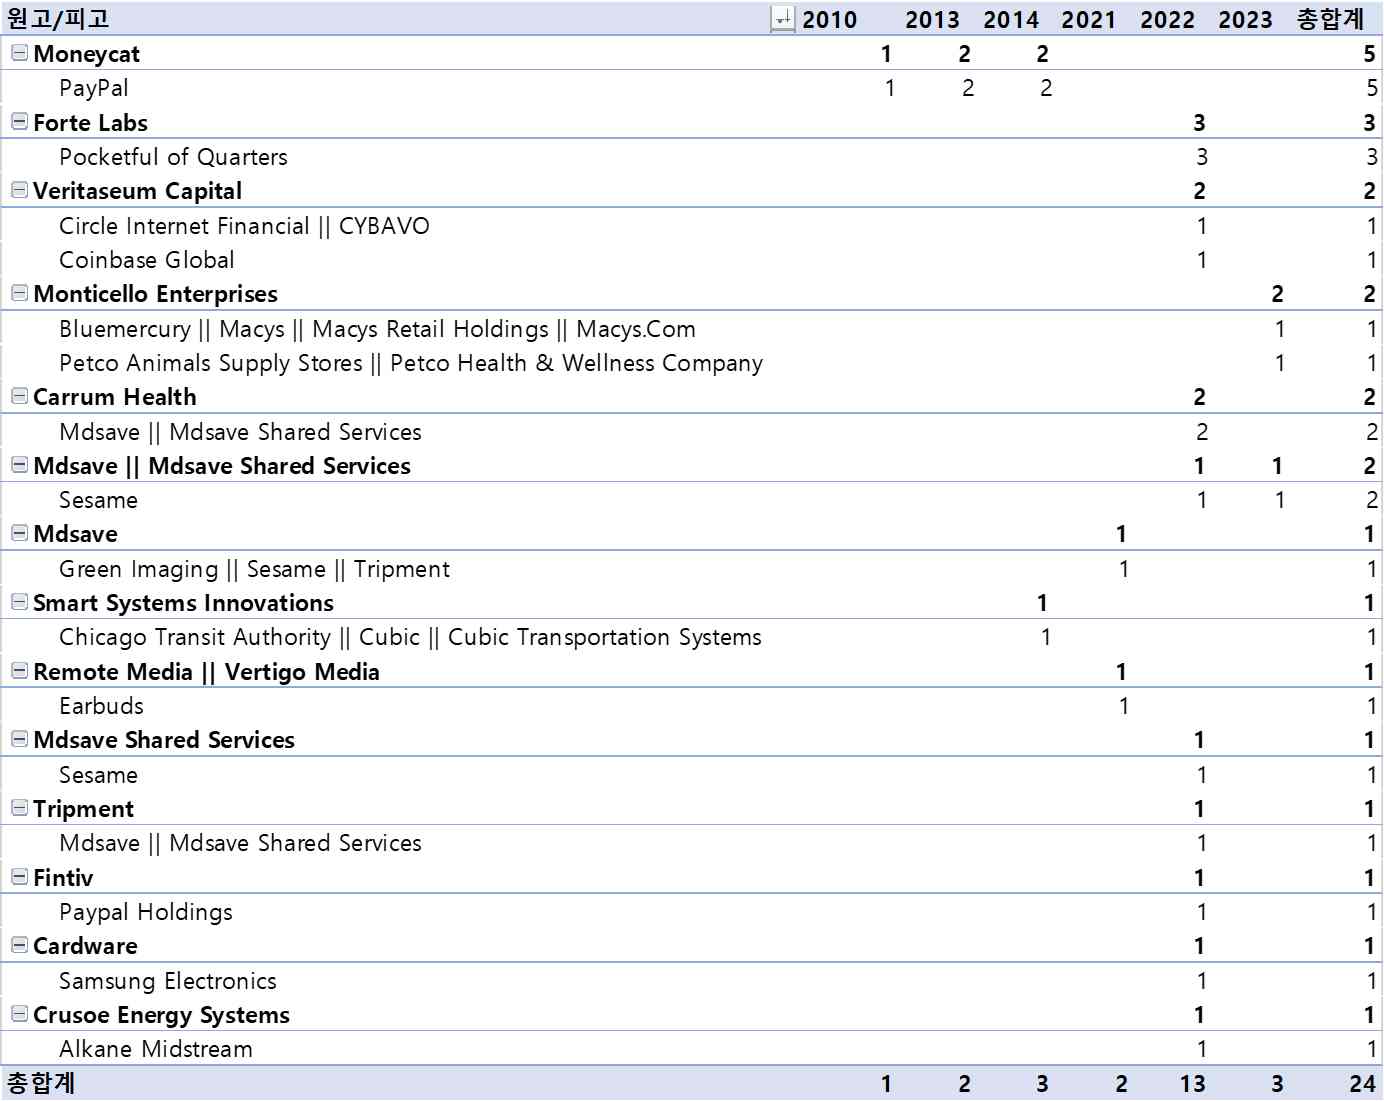Select the 2023 column header
The image size is (1384, 1101).
coord(1245,19)
